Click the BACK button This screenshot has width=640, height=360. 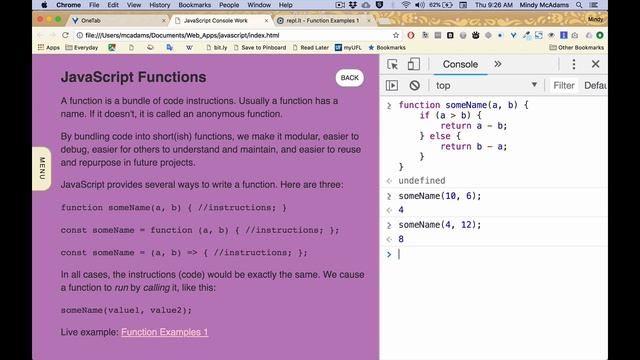349,78
